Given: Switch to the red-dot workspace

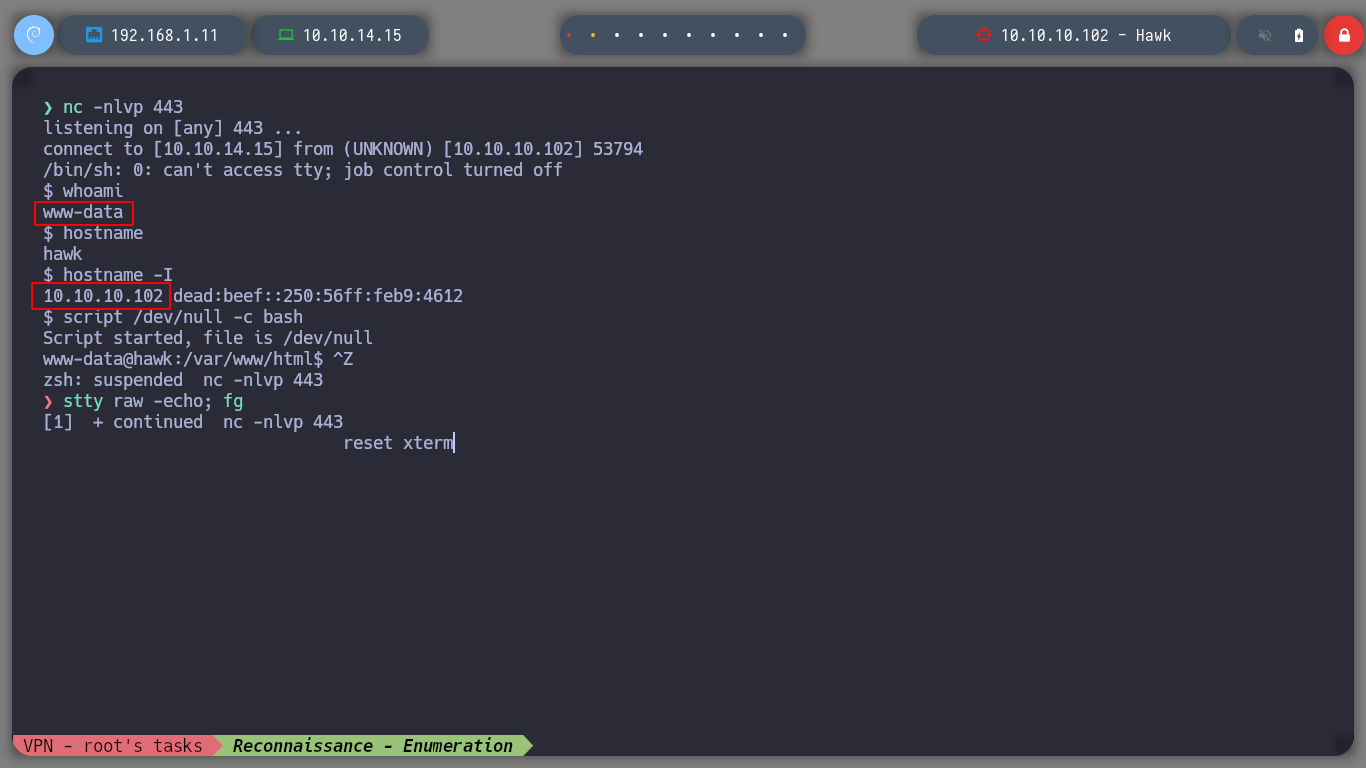Looking at the screenshot, I should (569, 35).
